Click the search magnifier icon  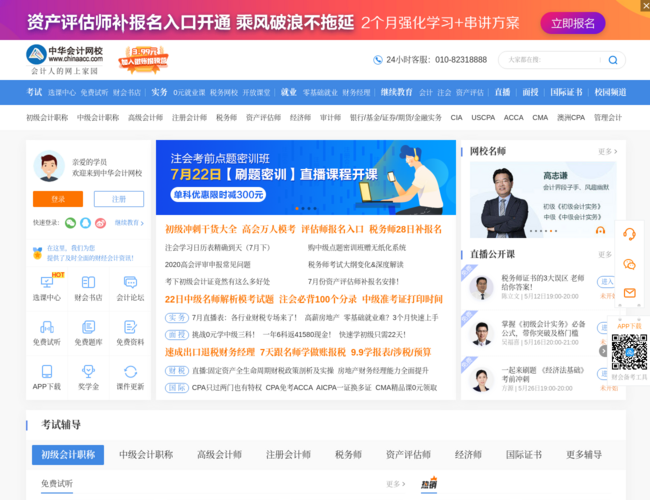[613, 60]
